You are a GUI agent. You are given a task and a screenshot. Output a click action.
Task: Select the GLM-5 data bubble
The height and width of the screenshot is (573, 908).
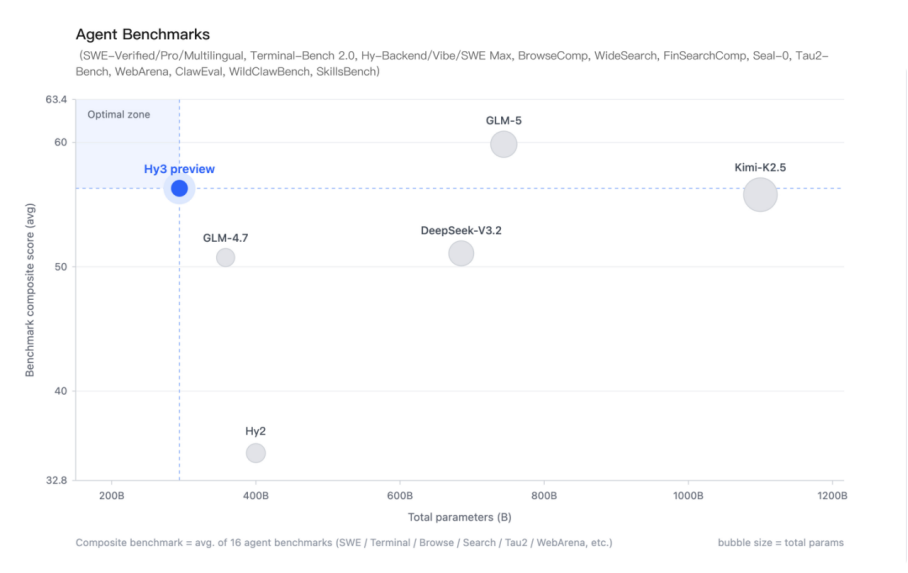pyautogui.click(x=504, y=144)
